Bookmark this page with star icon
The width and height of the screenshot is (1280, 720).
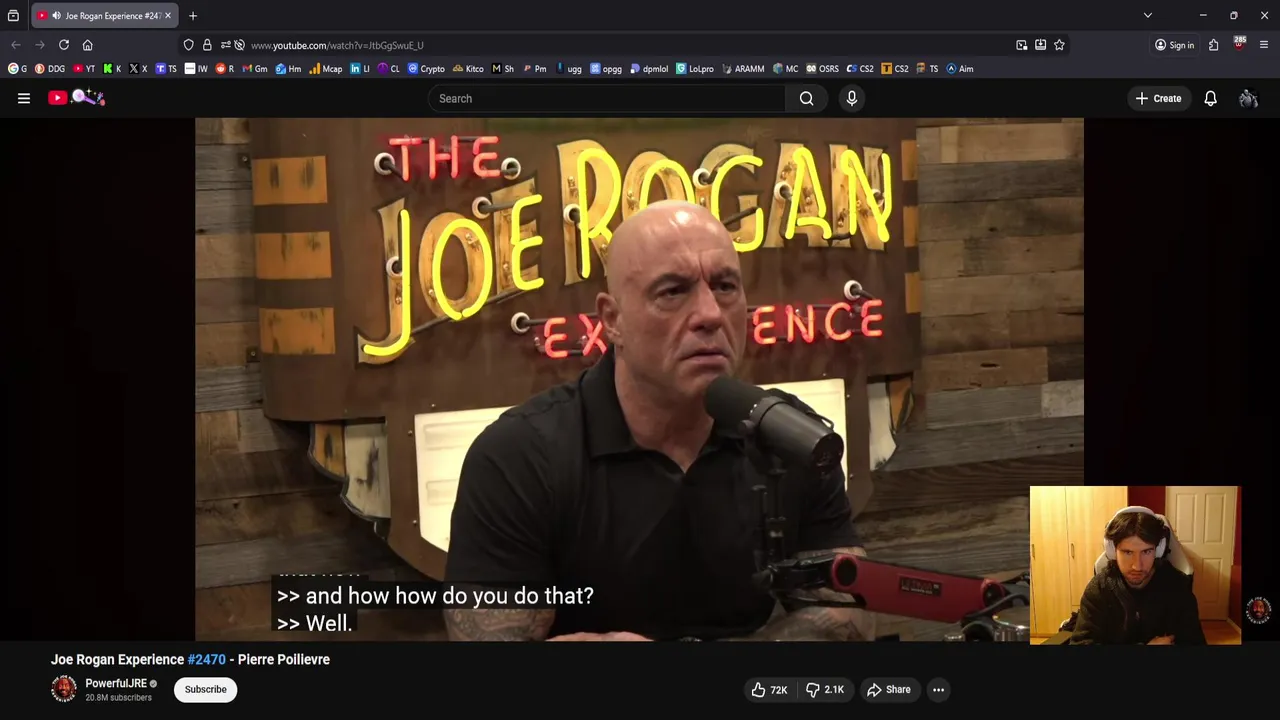pos(1059,45)
